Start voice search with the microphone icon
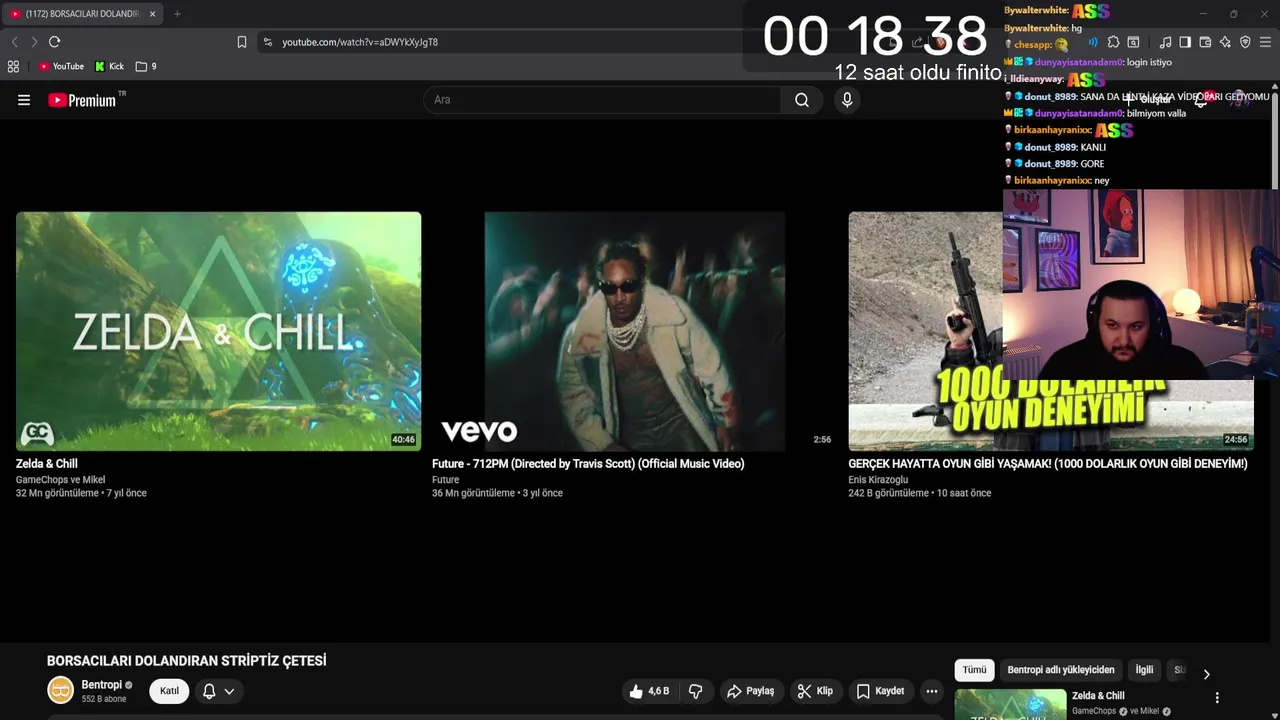The height and width of the screenshot is (720, 1280). (847, 100)
